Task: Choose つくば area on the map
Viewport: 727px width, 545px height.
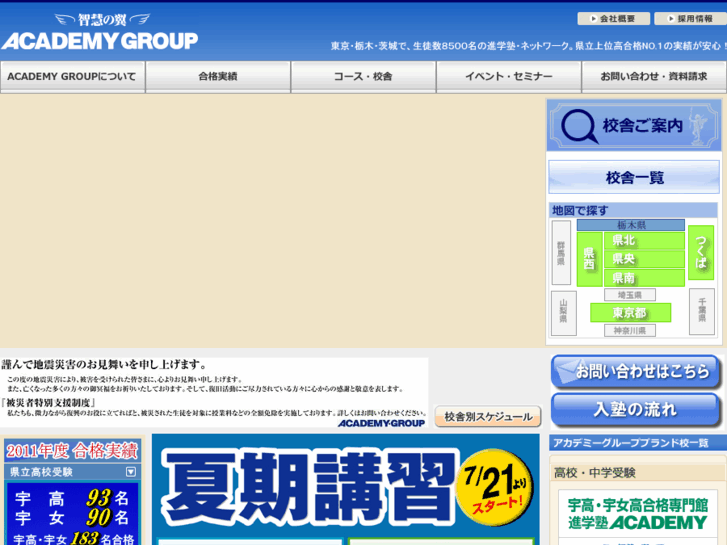Action: (701, 252)
